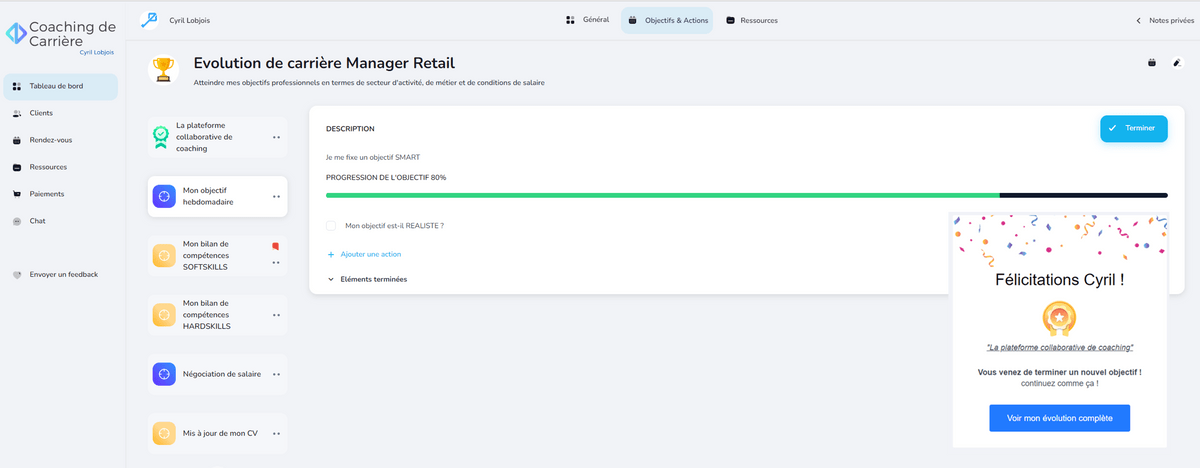
Task: Click the 'La plateforme collaborative de coaching' popup link
Action: pos(1059,347)
